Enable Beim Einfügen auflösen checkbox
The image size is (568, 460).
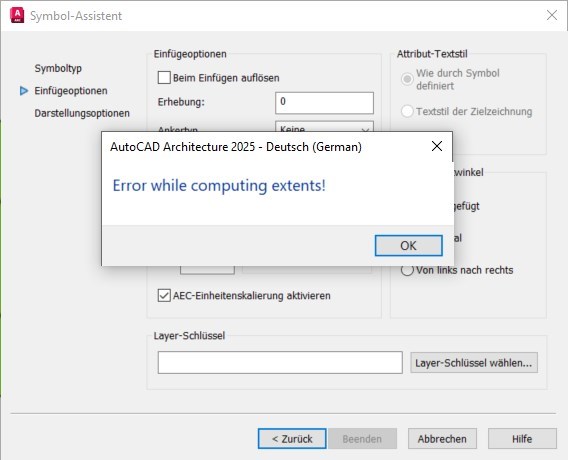click(164, 78)
